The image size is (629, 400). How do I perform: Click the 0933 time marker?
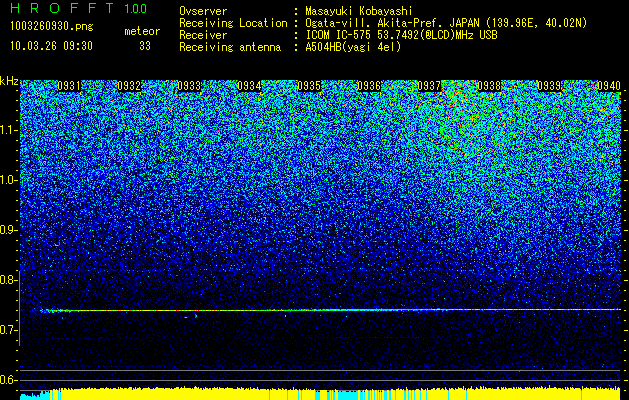point(189,86)
